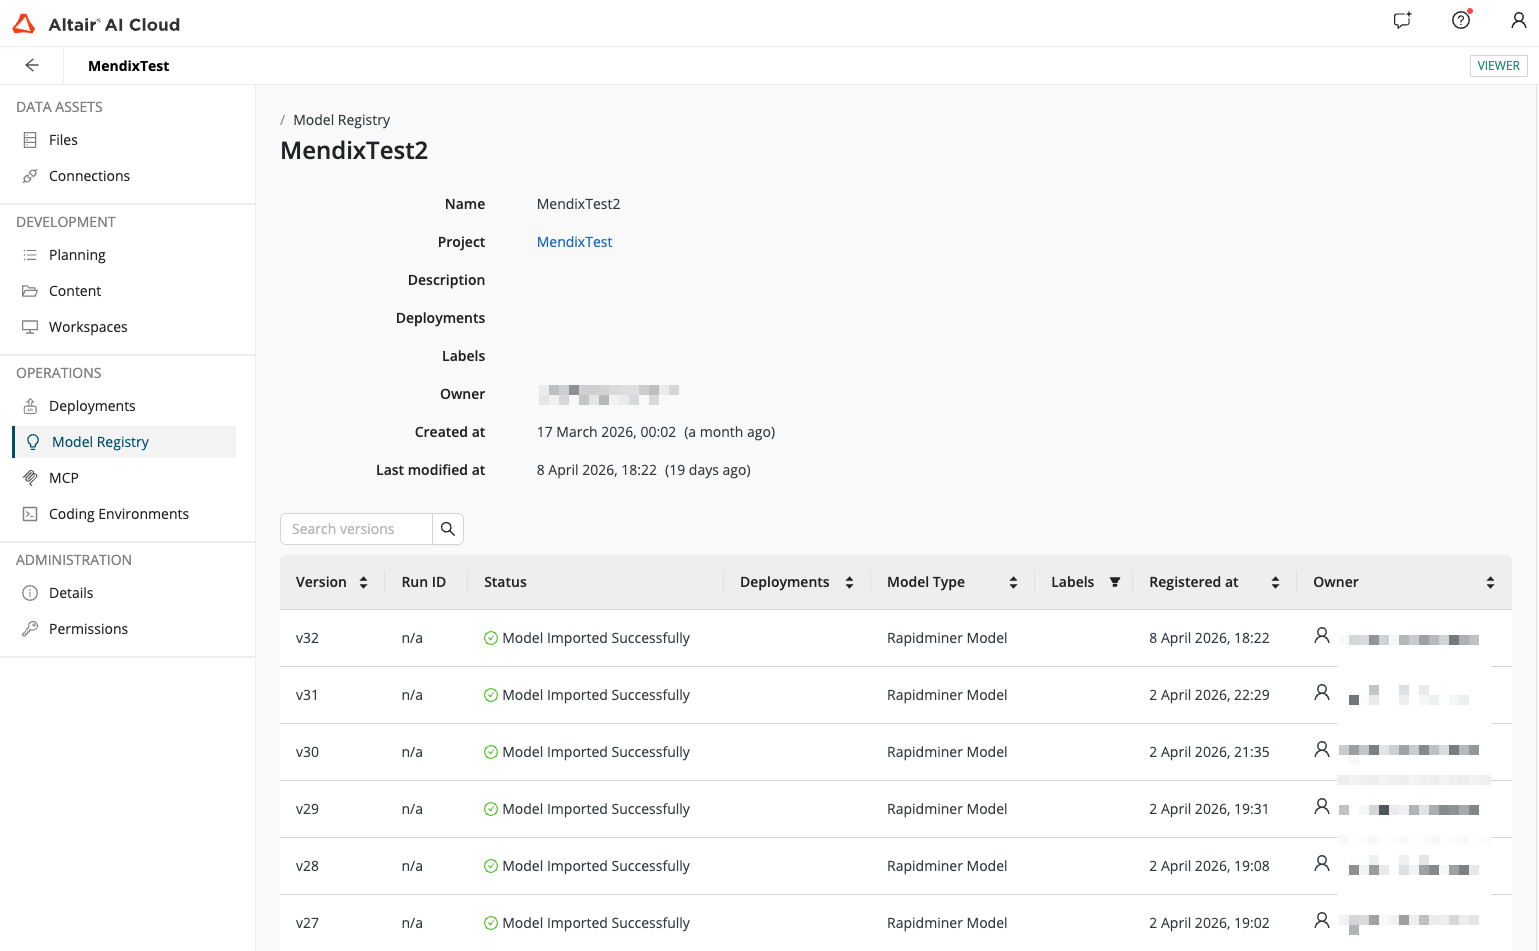The width and height of the screenshot is (1539, 951).
Task: Click the 8 April 2026, 18:22 registered cell
Action: tap(1209, 638)
